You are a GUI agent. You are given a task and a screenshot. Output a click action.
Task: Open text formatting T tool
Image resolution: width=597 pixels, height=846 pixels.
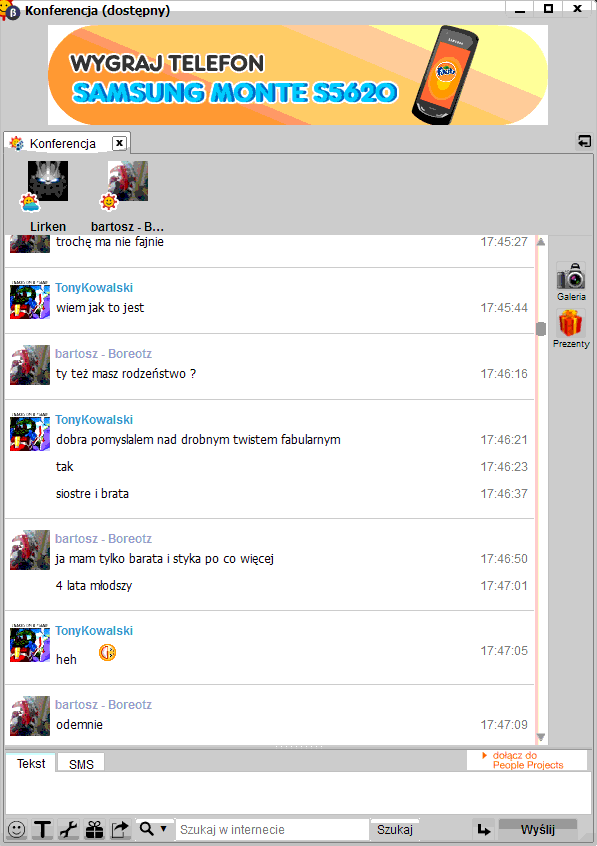click(x=43, y=829)
